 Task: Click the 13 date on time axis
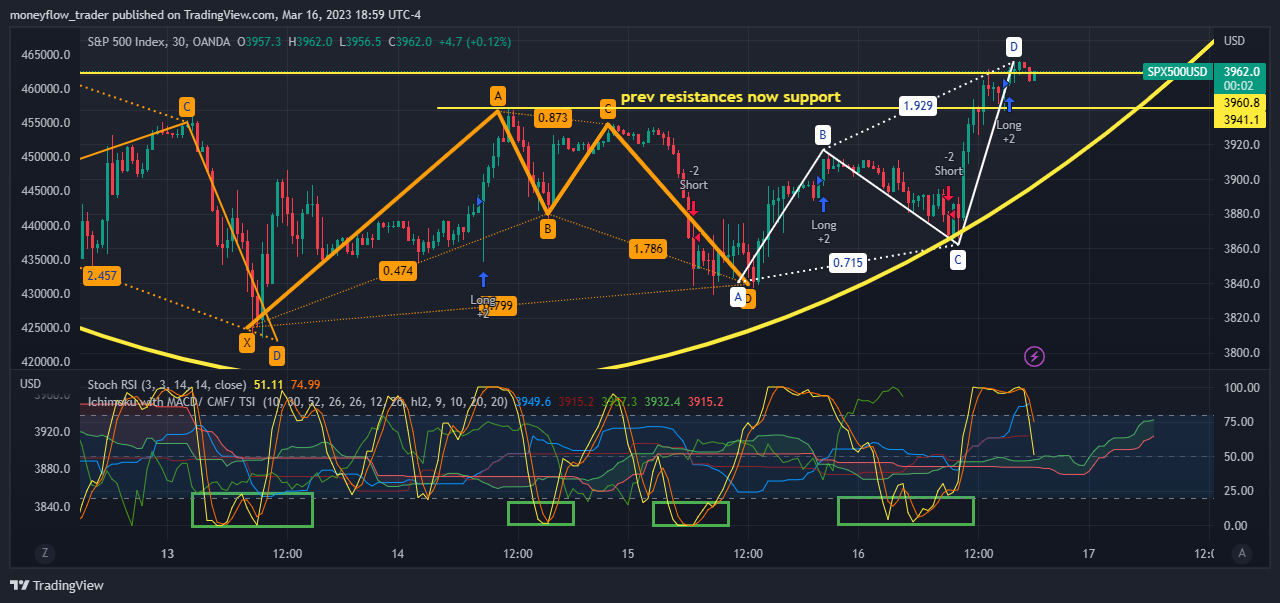(x=167, y=553)
